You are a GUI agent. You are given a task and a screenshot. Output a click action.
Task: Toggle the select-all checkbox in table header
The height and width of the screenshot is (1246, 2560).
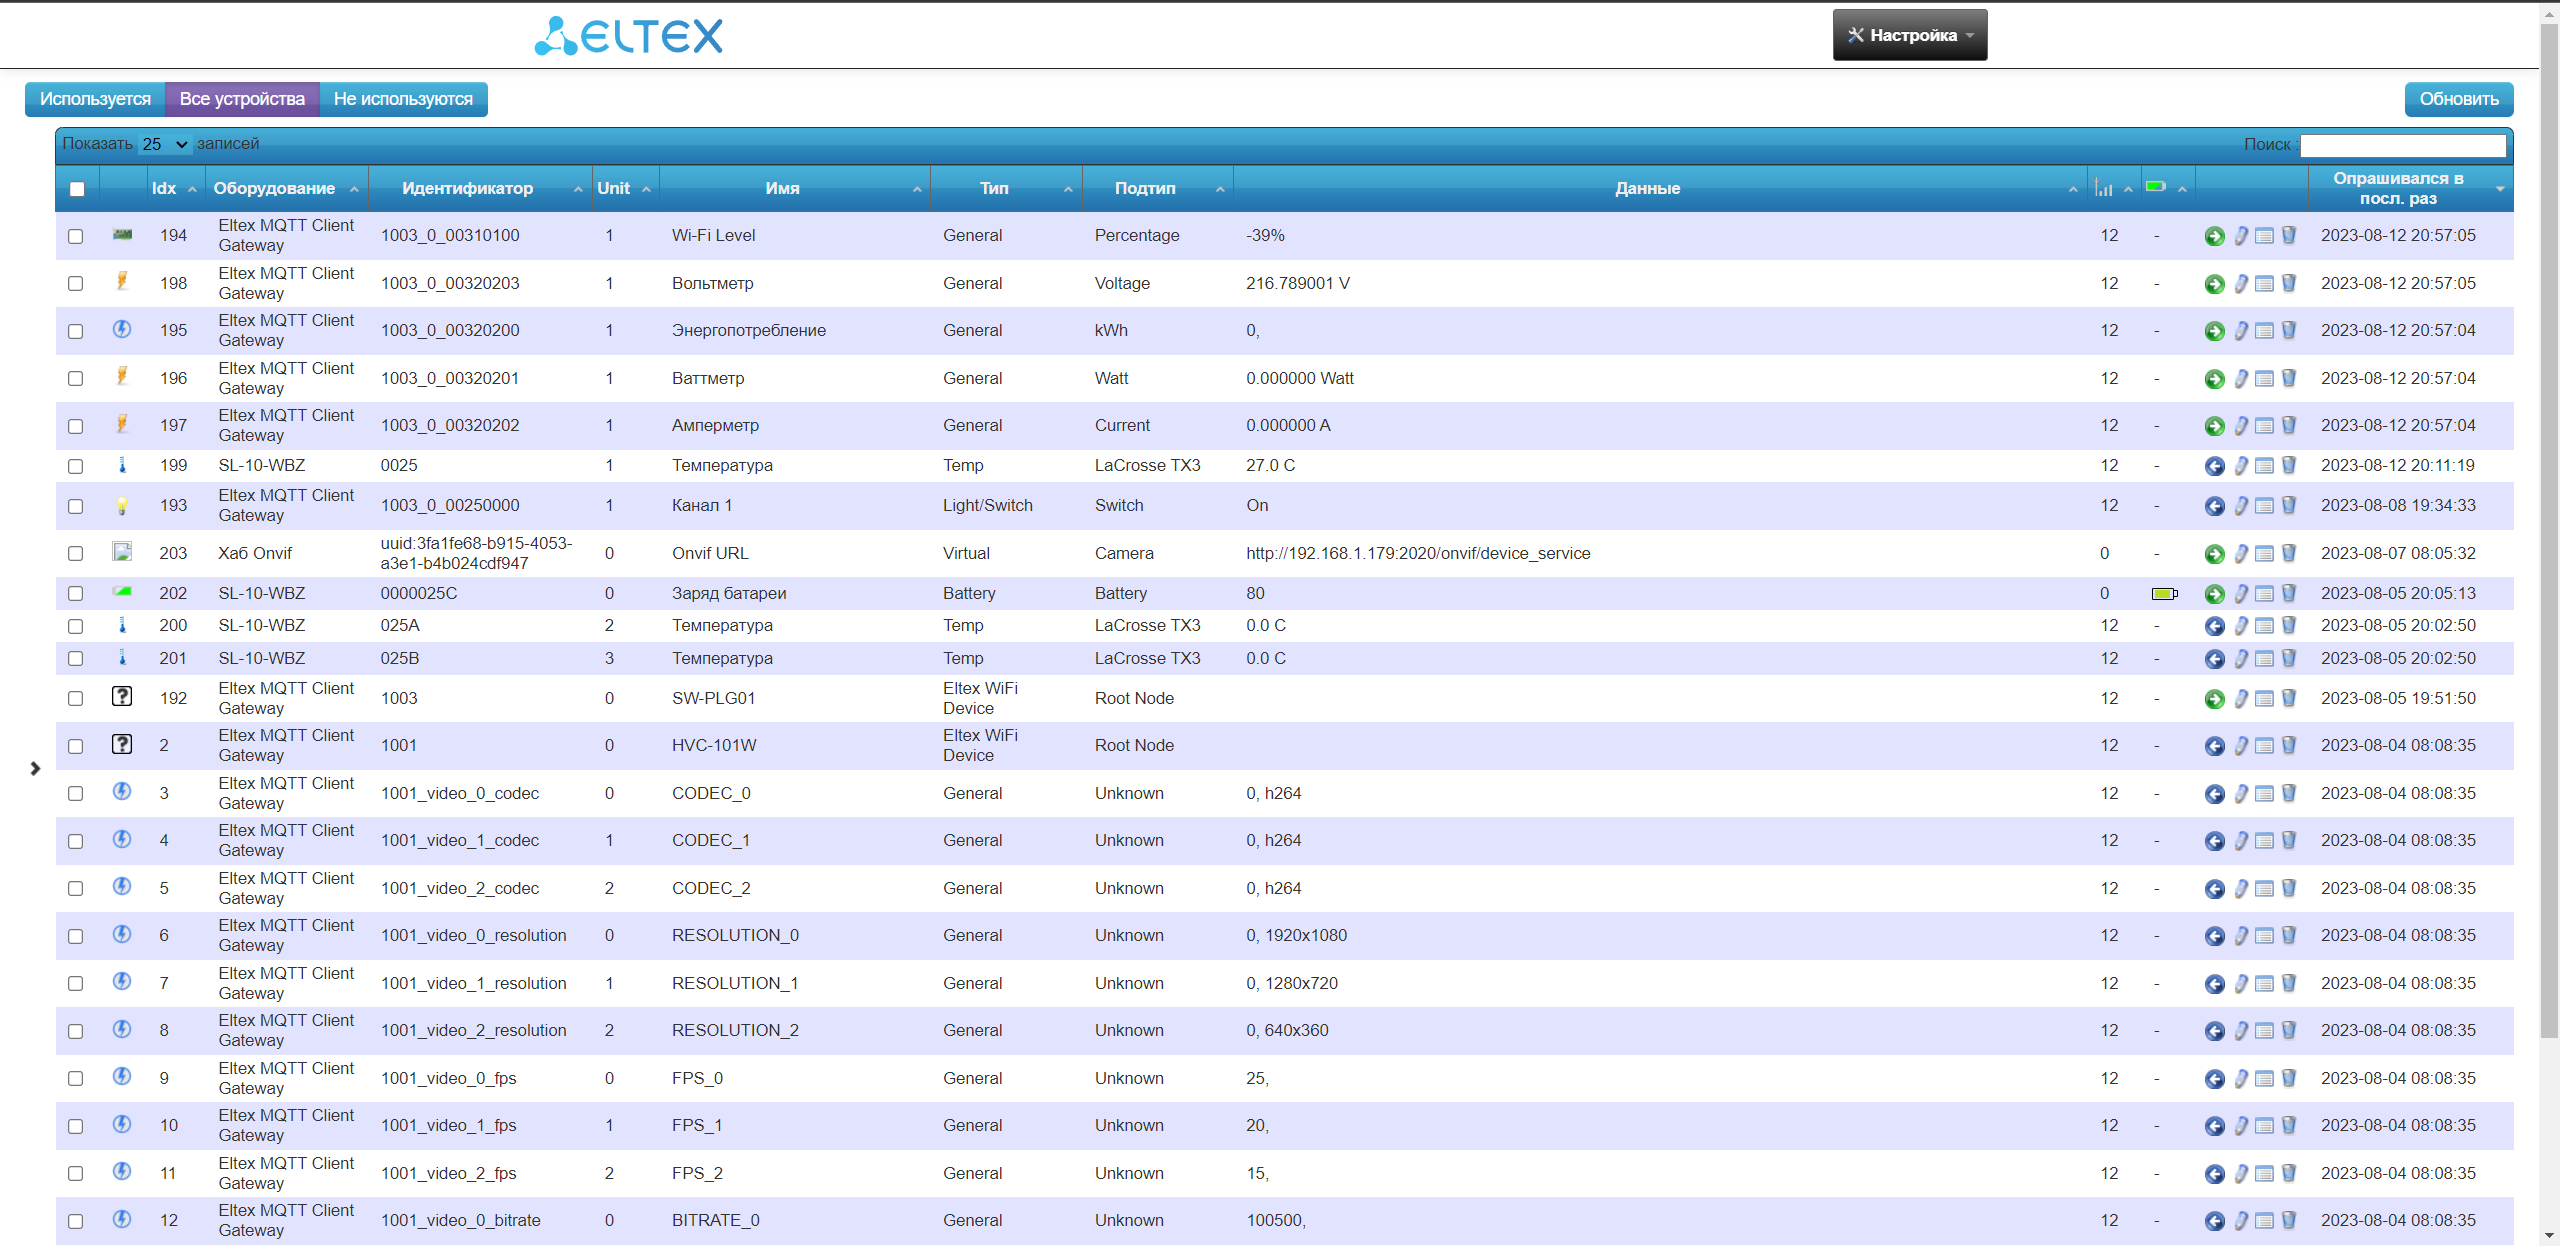click(x=77, y=189)
